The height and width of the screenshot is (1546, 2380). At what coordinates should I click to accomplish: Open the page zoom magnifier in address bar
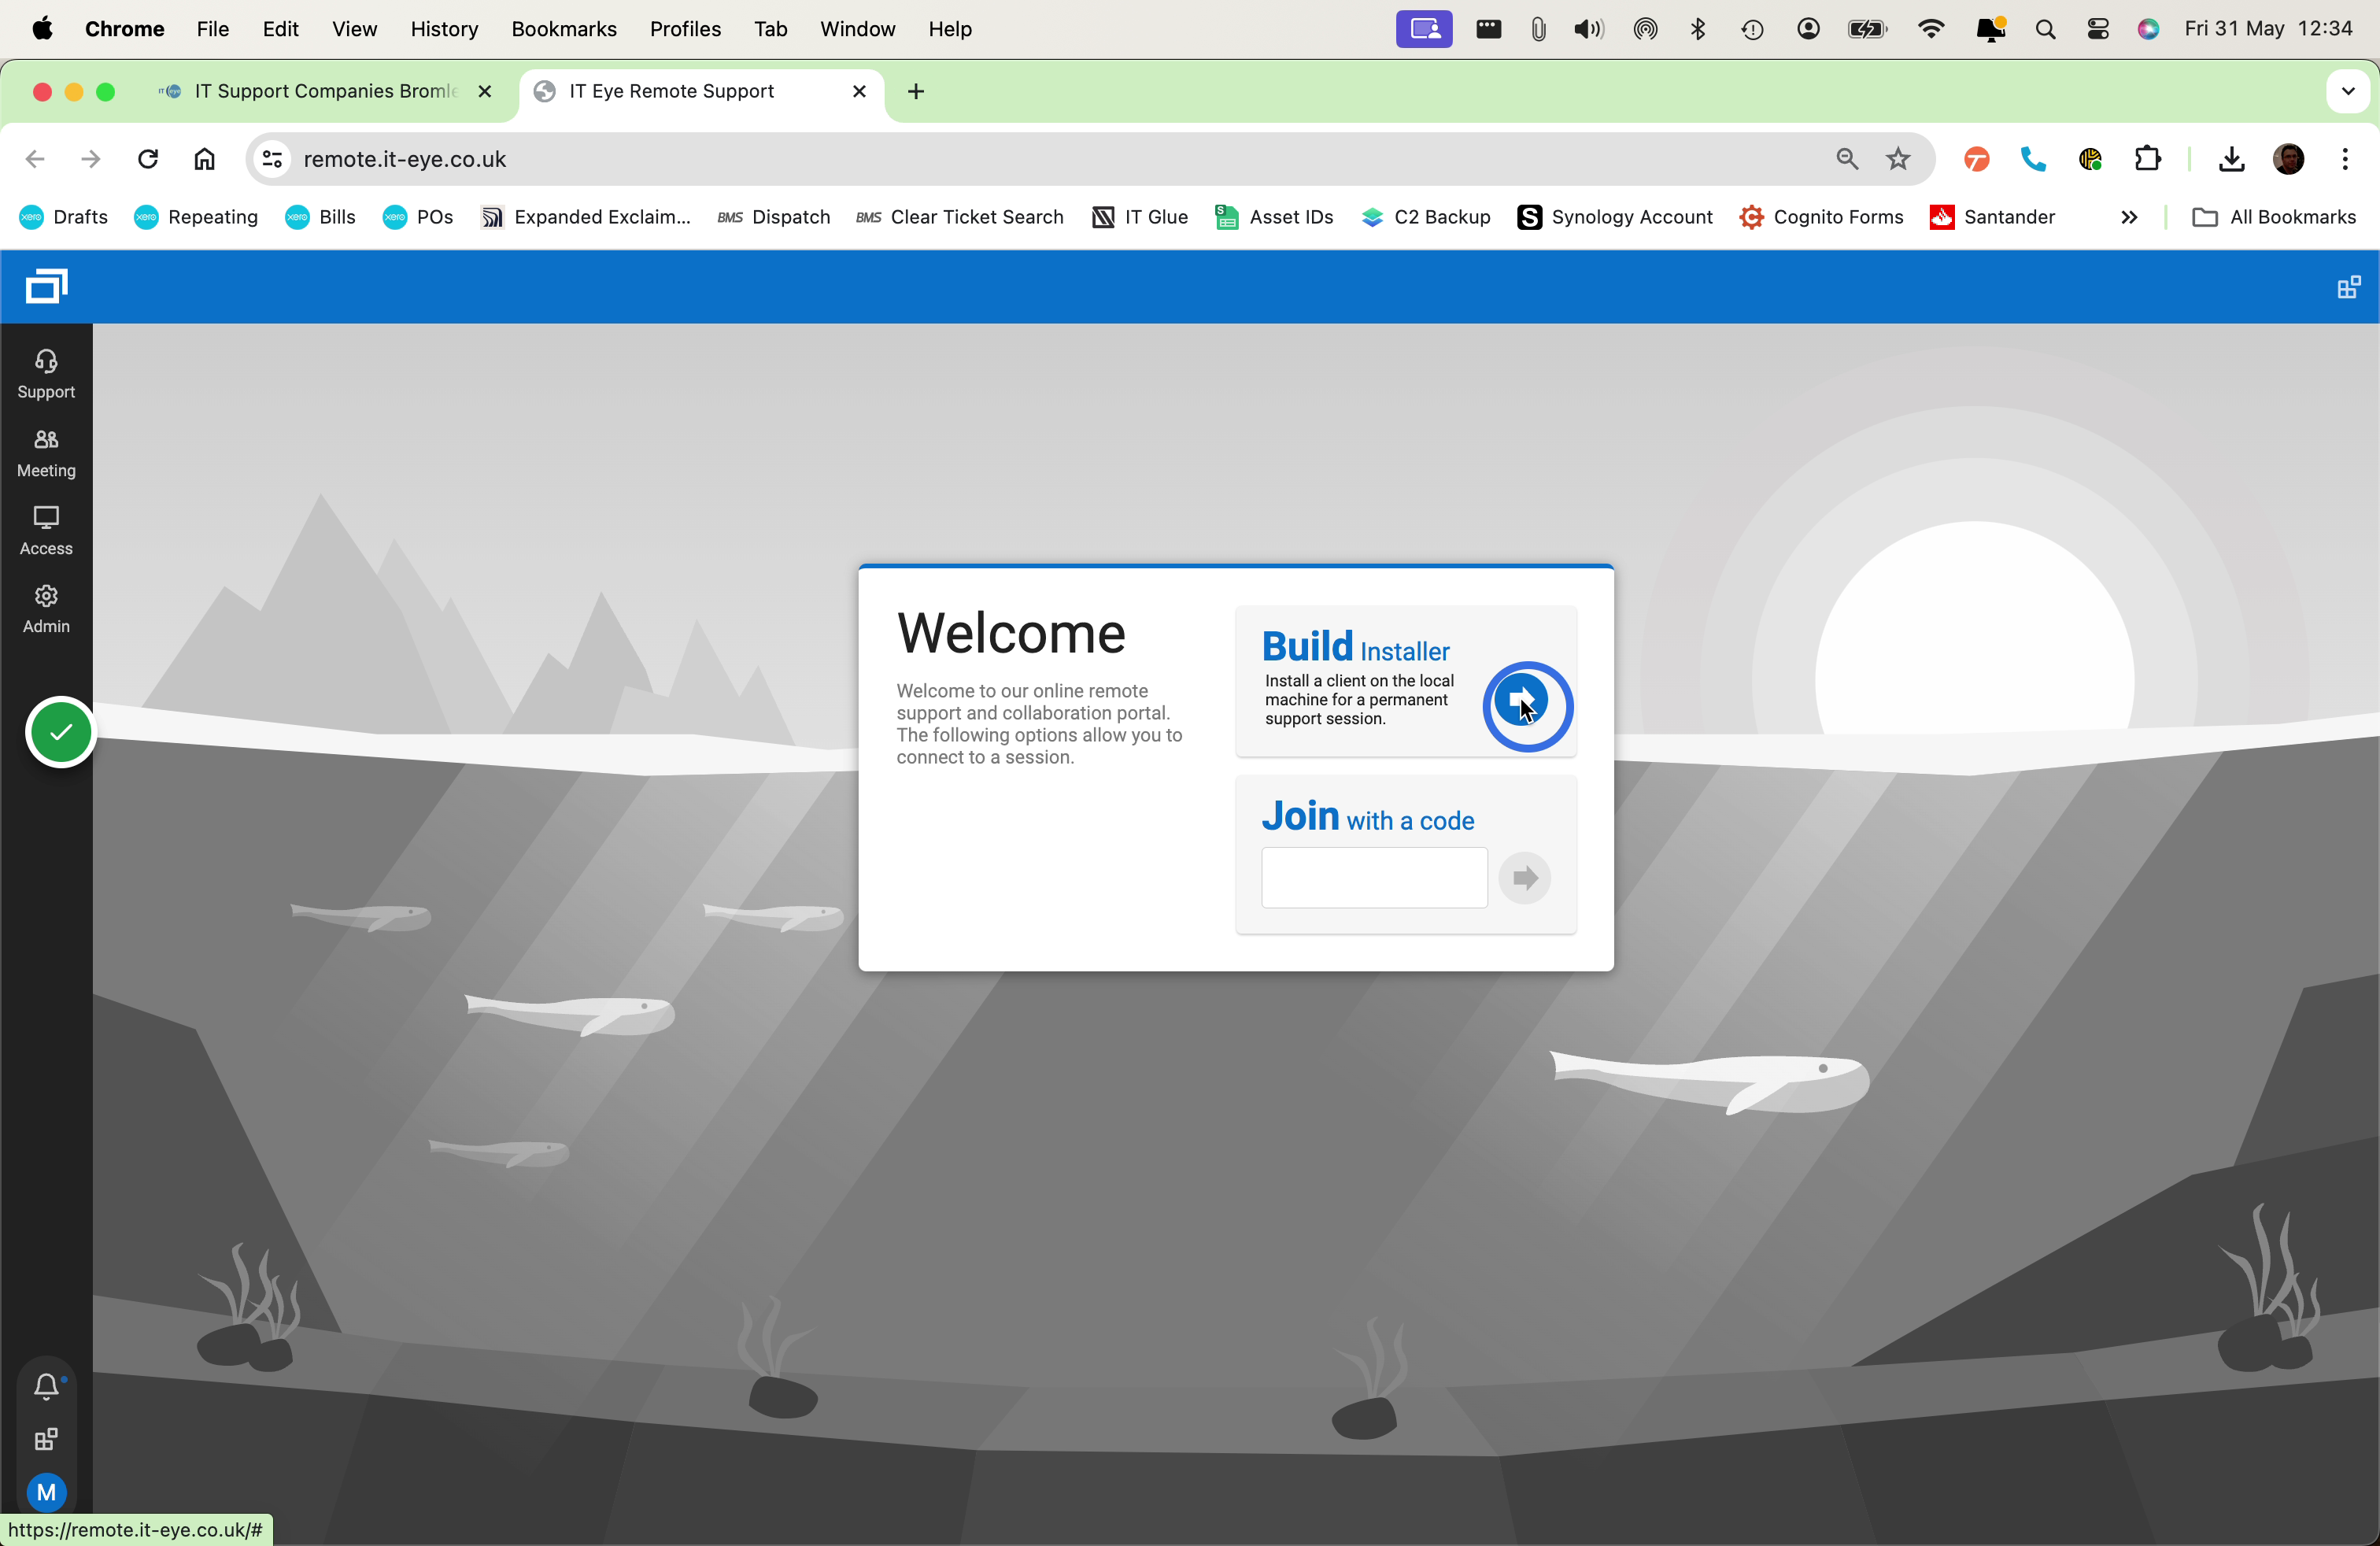(x=1846, y=159)
